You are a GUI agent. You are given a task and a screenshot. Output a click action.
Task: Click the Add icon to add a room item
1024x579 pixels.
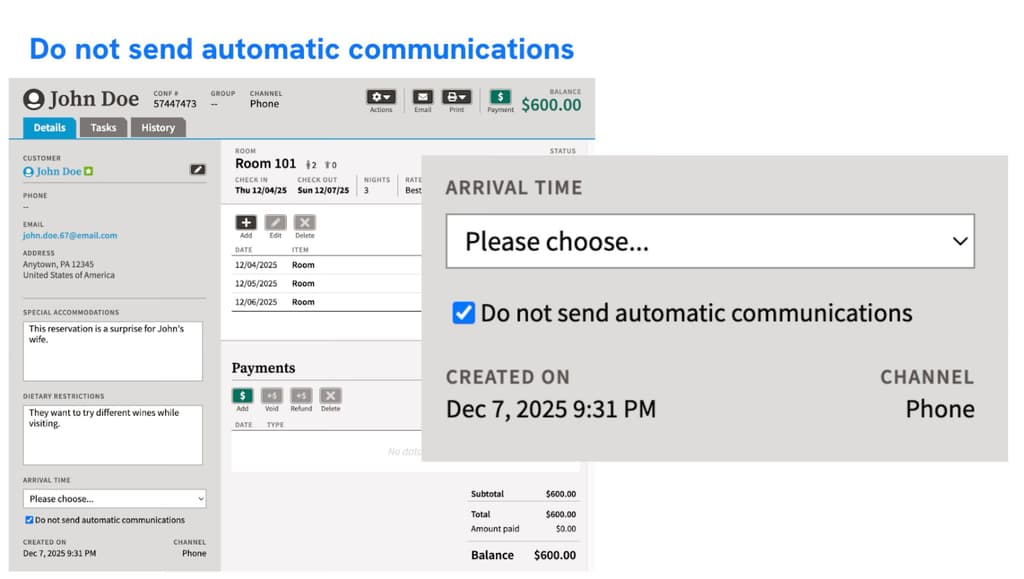(x=246, y=222)
